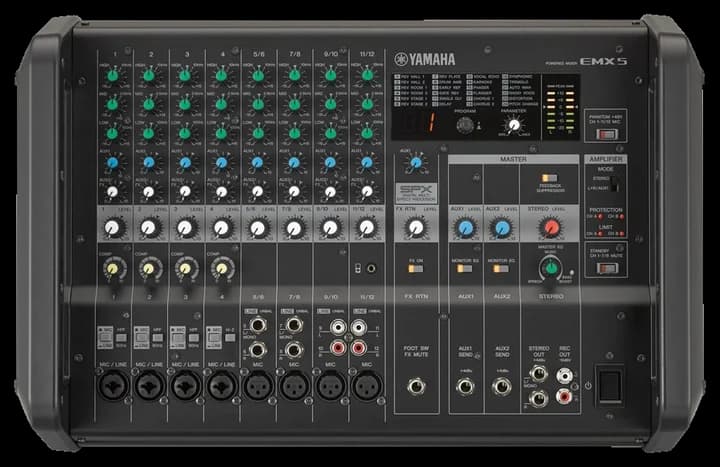Toggle the channel 2 HPF button
The width and height of the screenshot is (720, 467).
click(x=158, y=338)
